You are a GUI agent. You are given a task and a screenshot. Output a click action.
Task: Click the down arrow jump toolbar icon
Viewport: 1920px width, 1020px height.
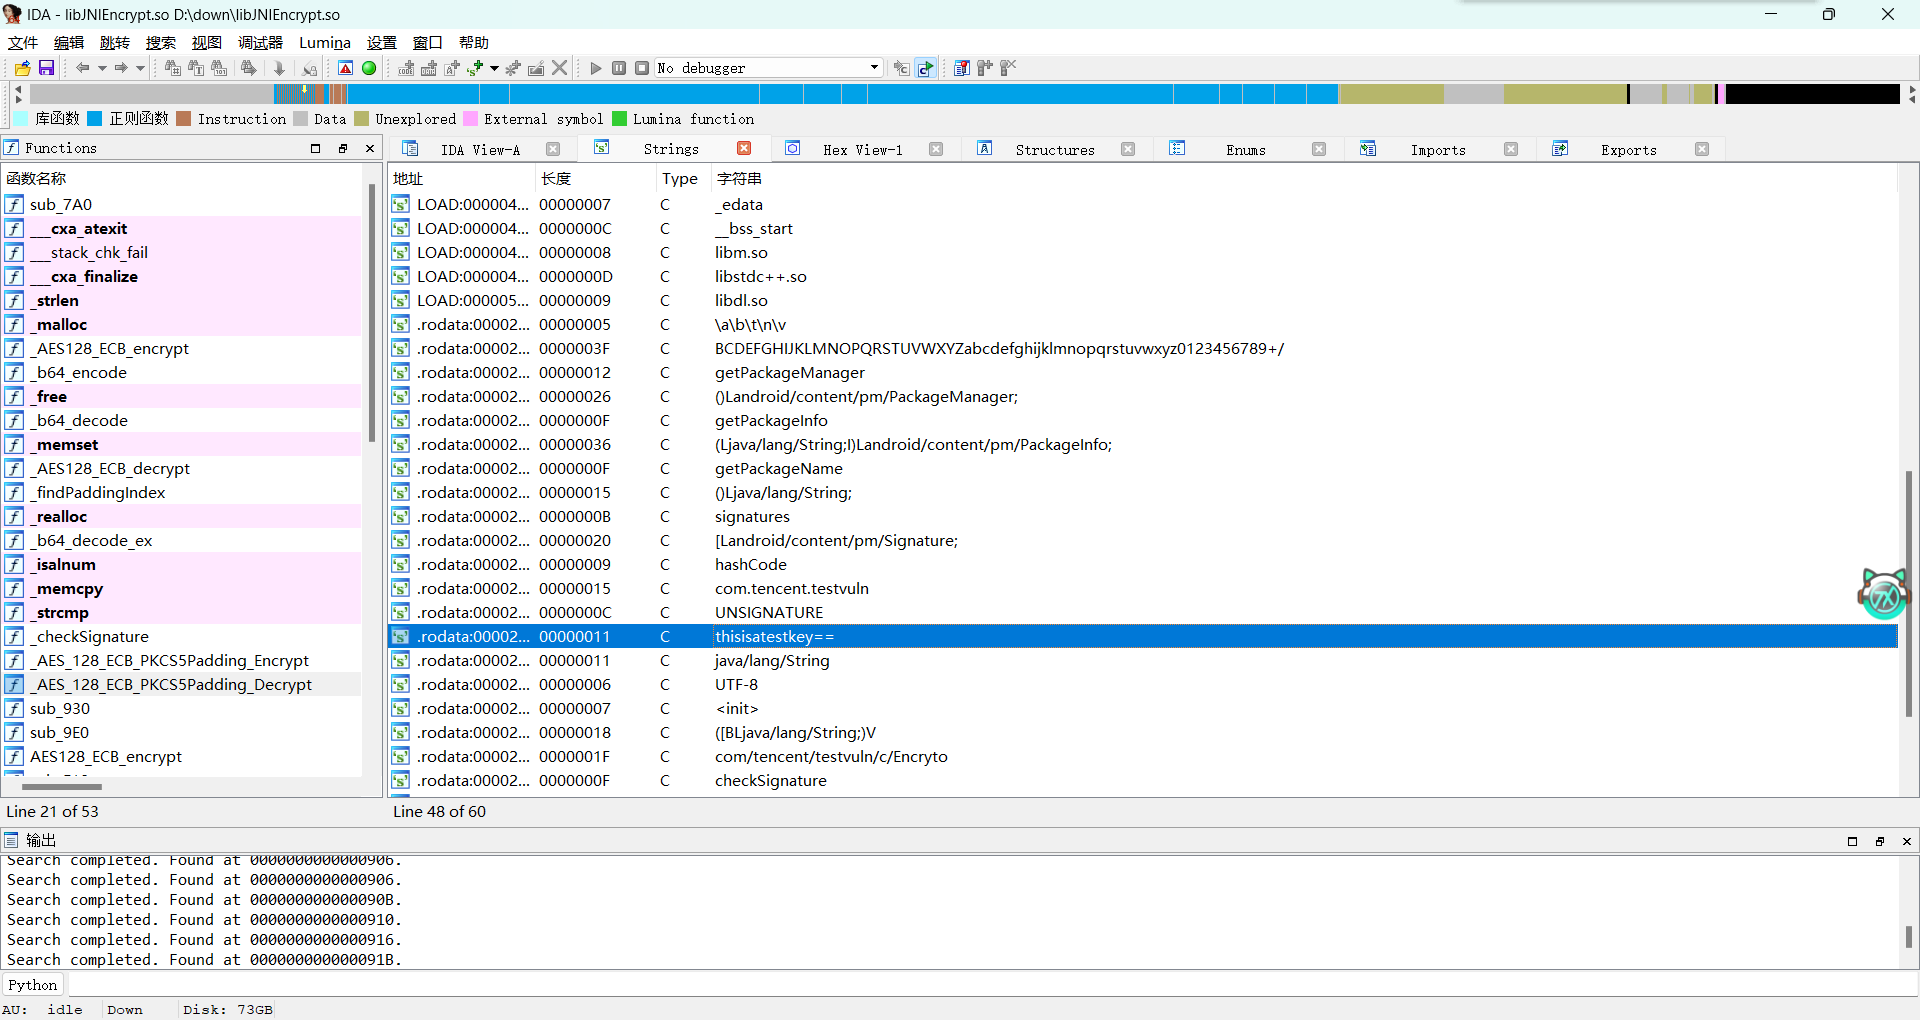click(280, 68)
